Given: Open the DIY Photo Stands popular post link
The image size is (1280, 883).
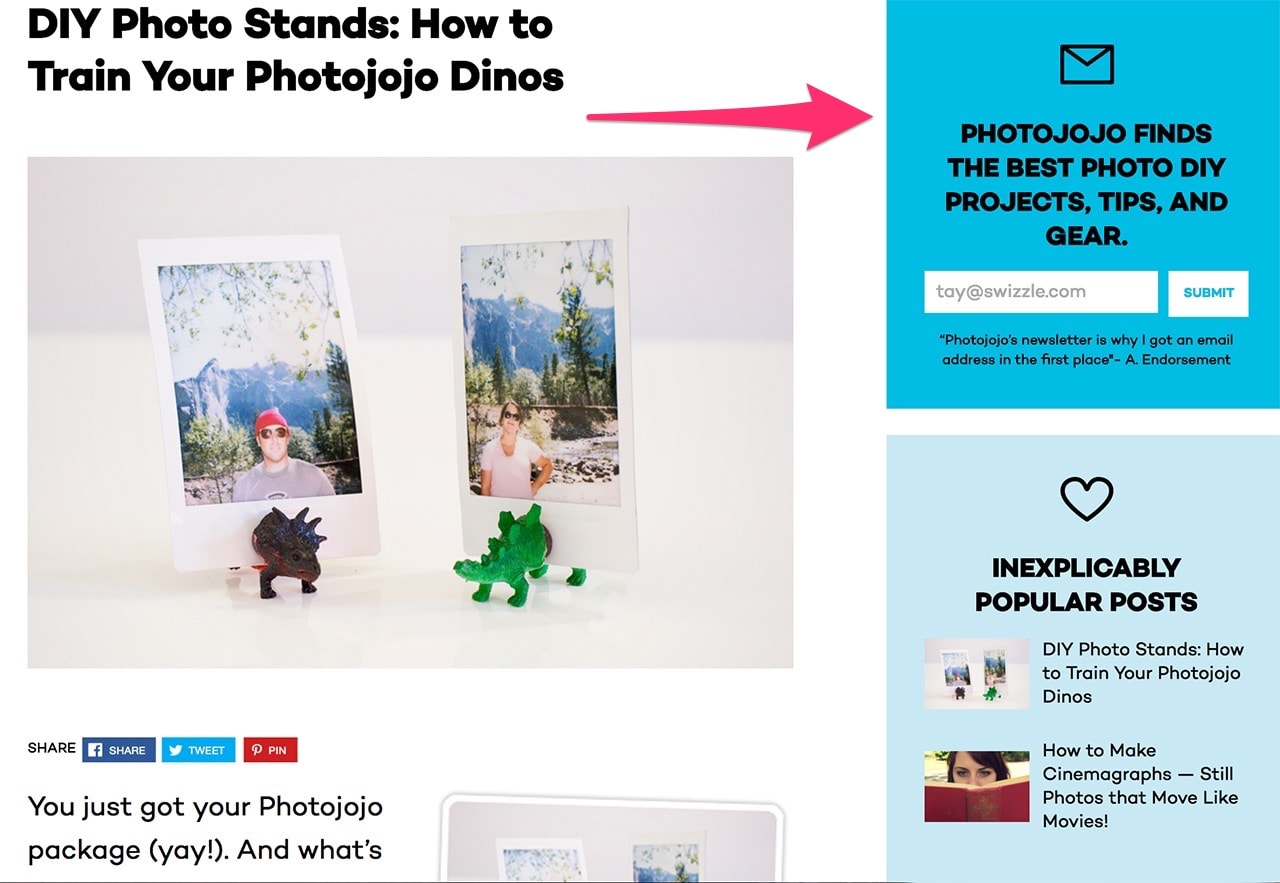Looking at the screenshot, I should point(1142,673).
